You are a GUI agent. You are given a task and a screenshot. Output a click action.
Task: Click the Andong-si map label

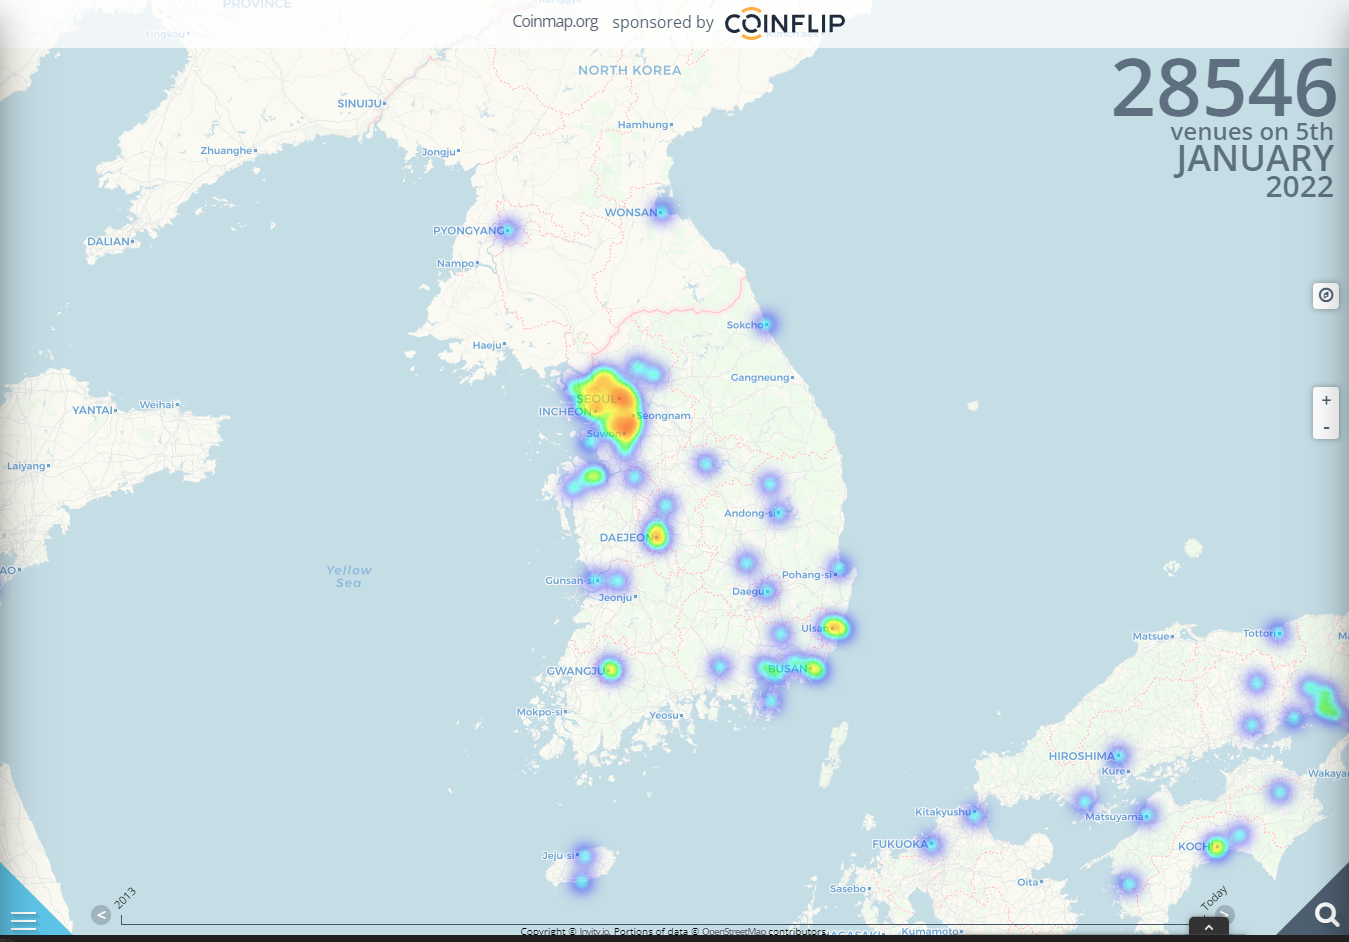coord(749,513)
